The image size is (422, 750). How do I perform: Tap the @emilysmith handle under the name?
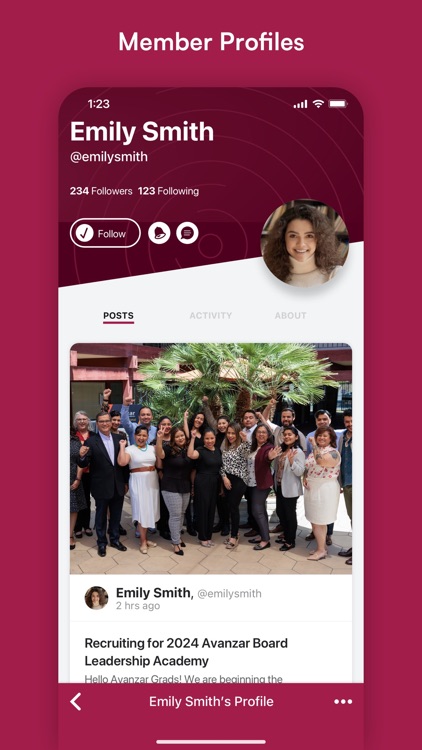pos(109,157)
